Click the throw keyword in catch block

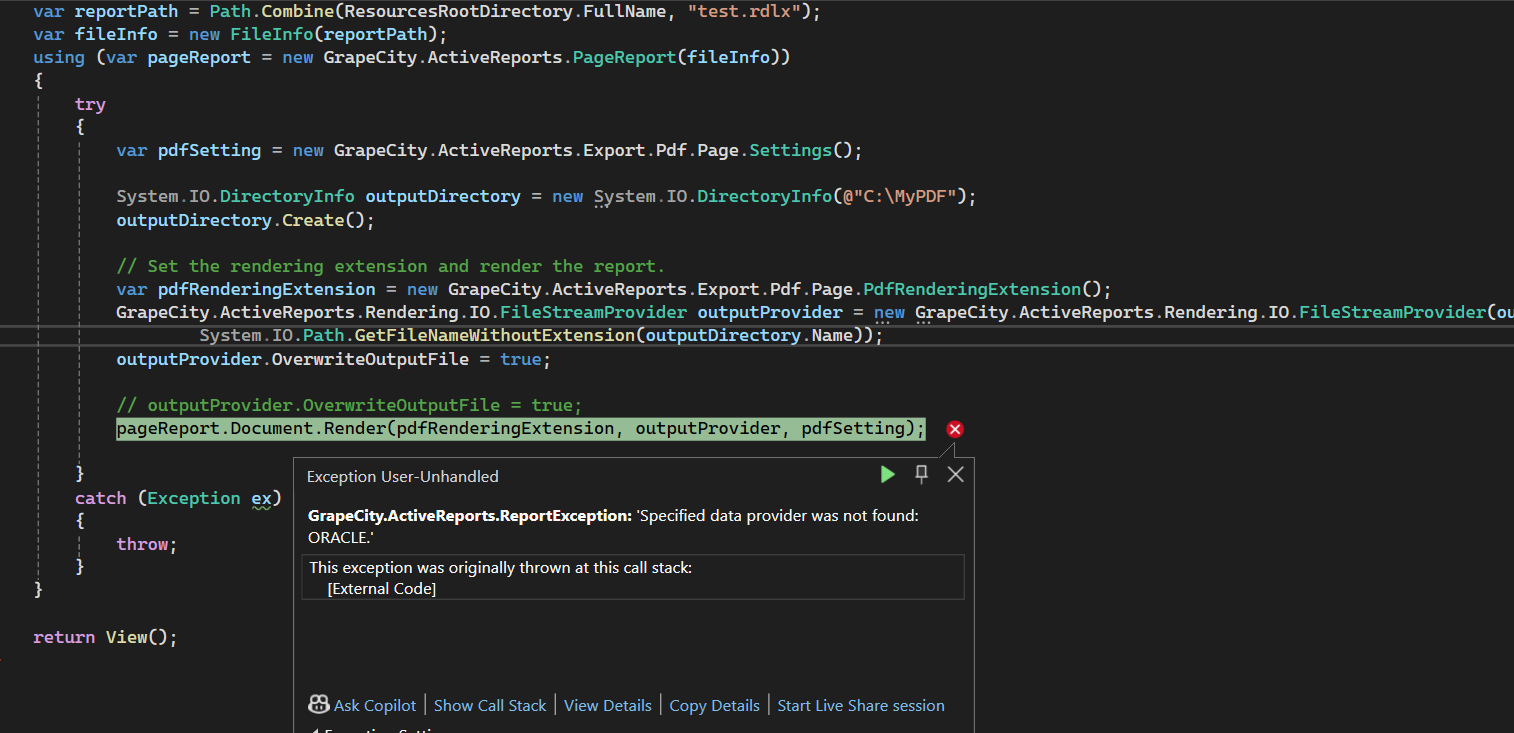142,544
